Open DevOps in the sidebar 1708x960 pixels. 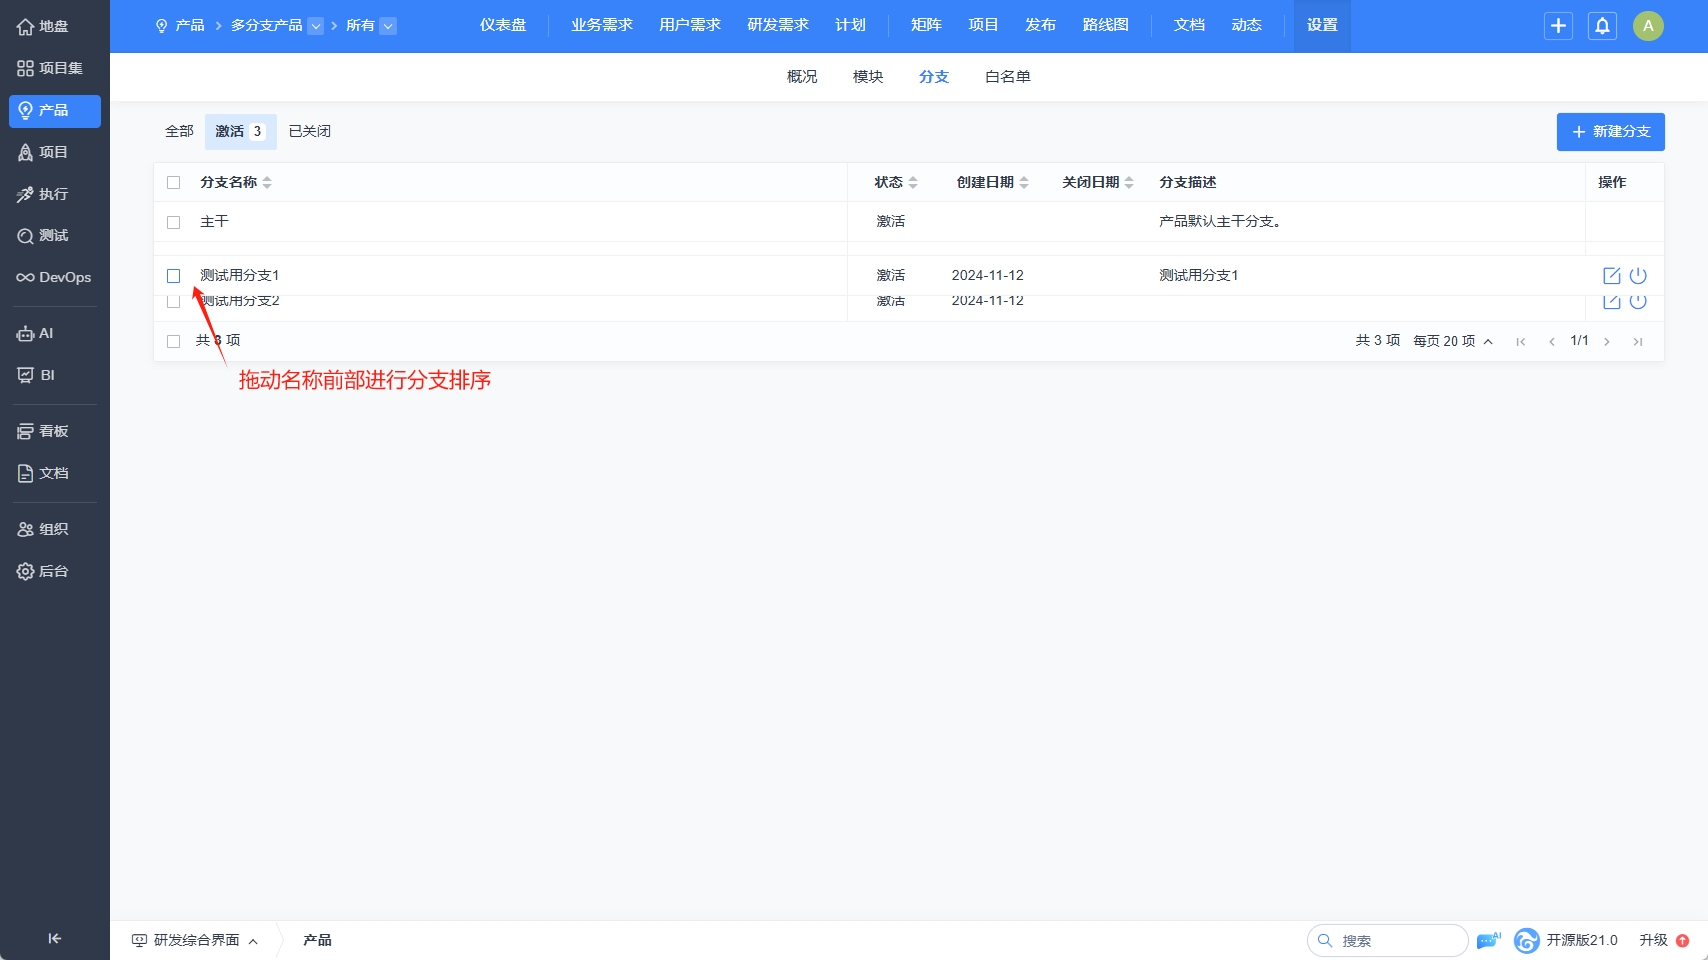[x=54, y=277]
